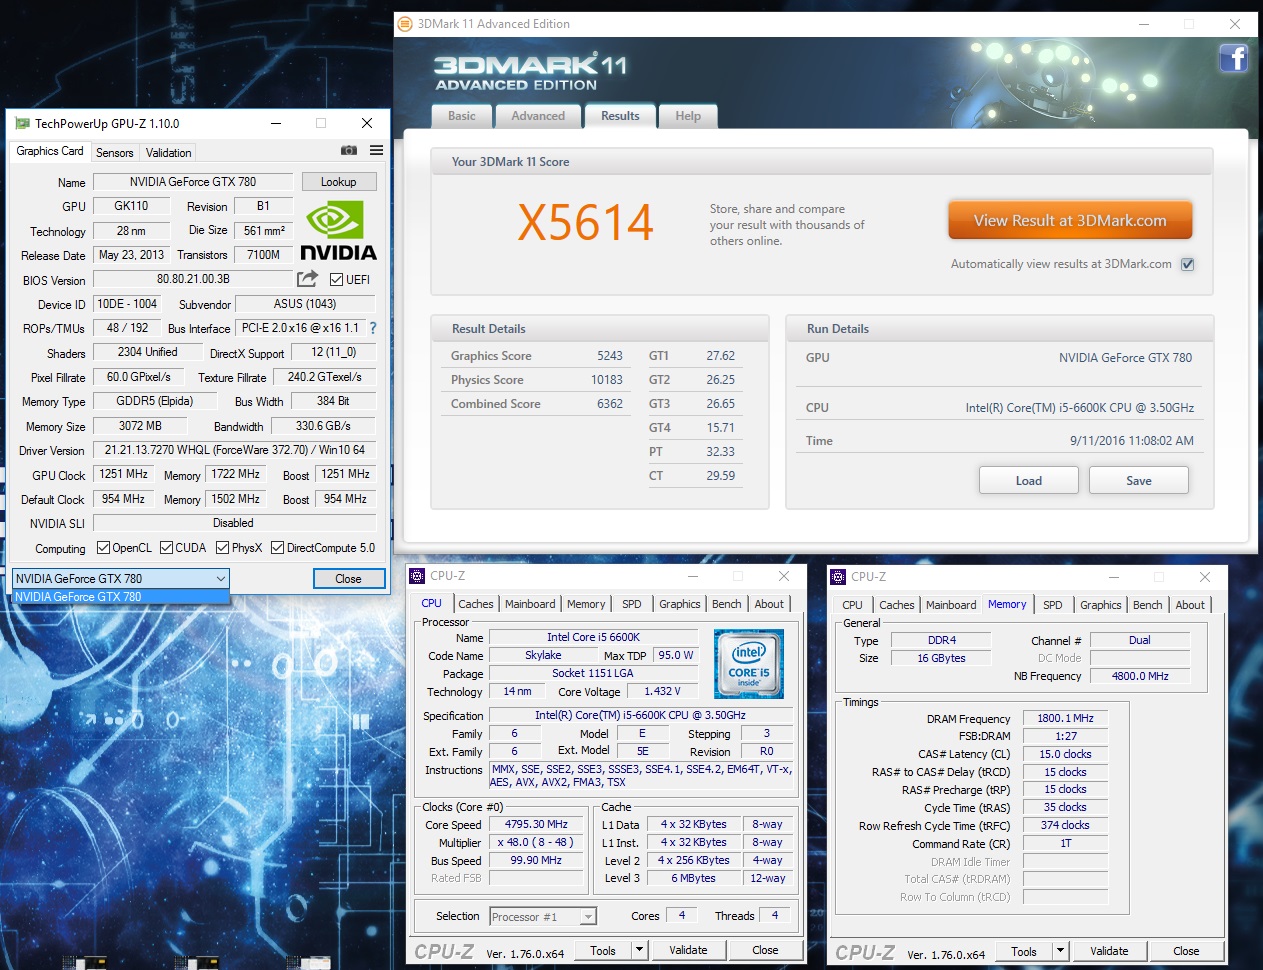1263x970 pixels.
Task: Open Mainboard tab in left CPU-Z
Action: click(x=530, y=604)
